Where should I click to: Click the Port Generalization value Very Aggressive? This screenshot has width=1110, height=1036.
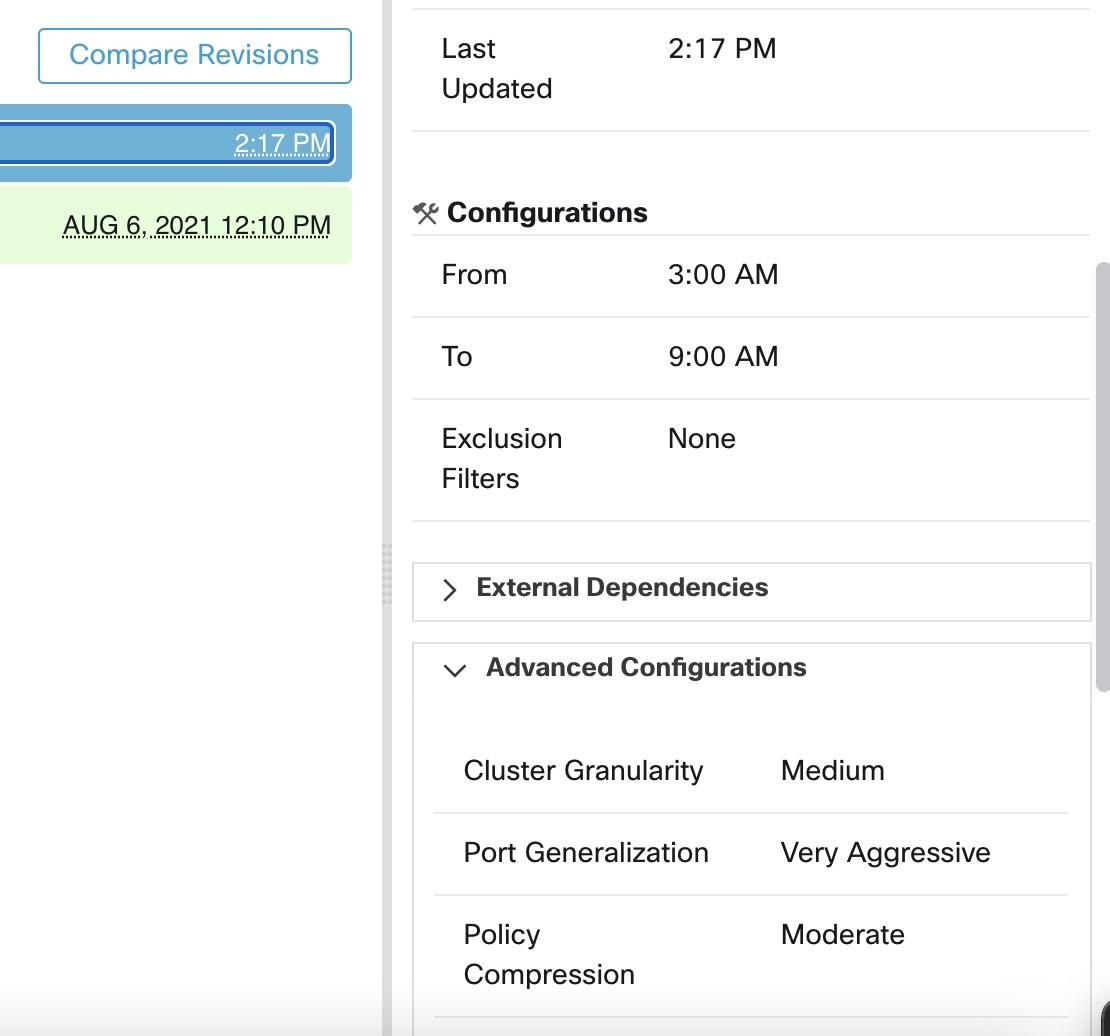coord(885,853)
